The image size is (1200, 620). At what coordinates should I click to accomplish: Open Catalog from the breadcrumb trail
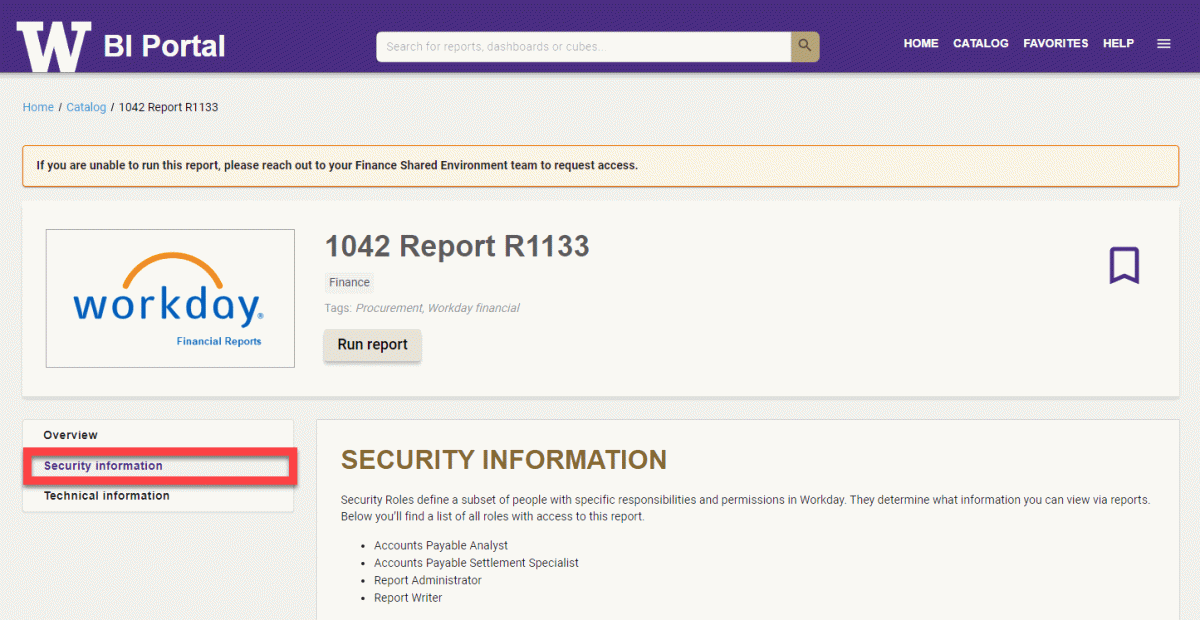click(86, 107)
